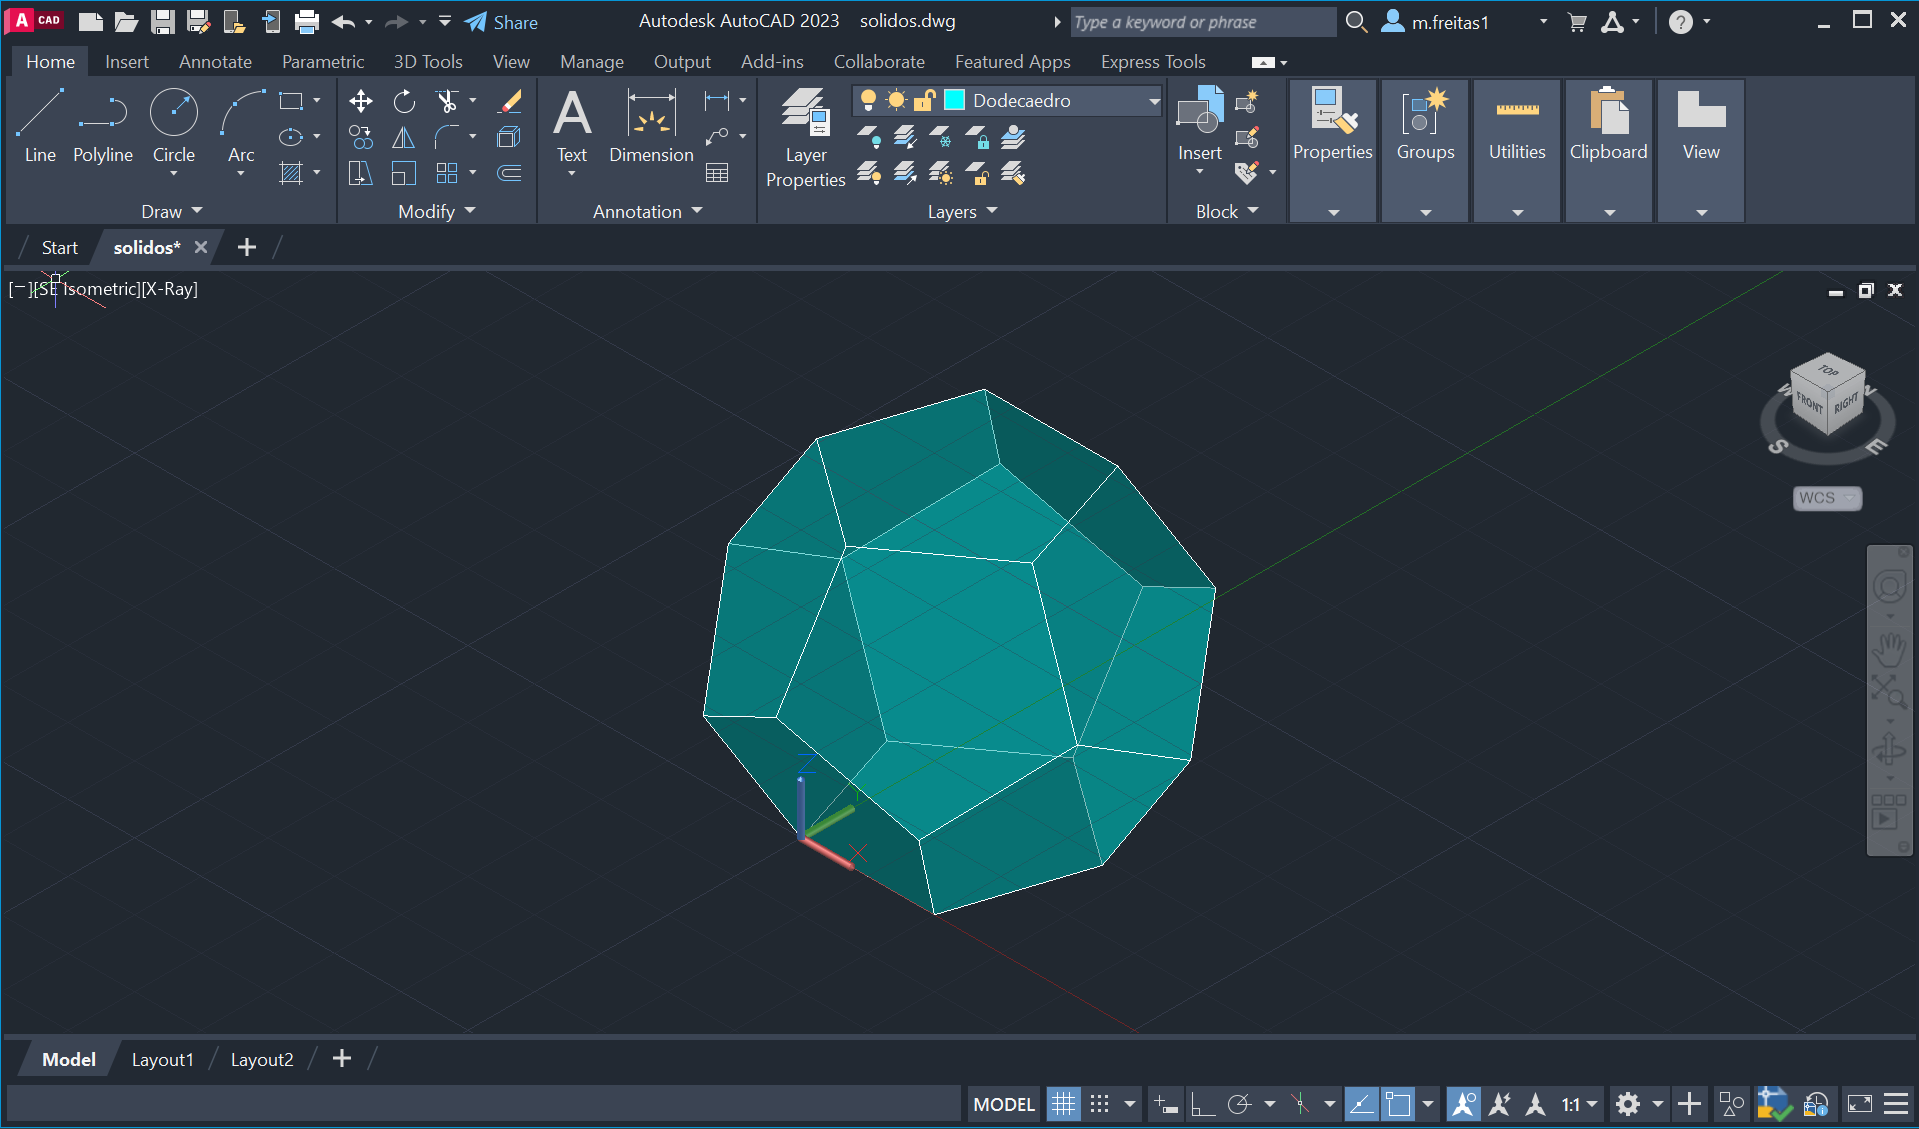Toggle drawing grid display in status bar

pos(1063,1104)
